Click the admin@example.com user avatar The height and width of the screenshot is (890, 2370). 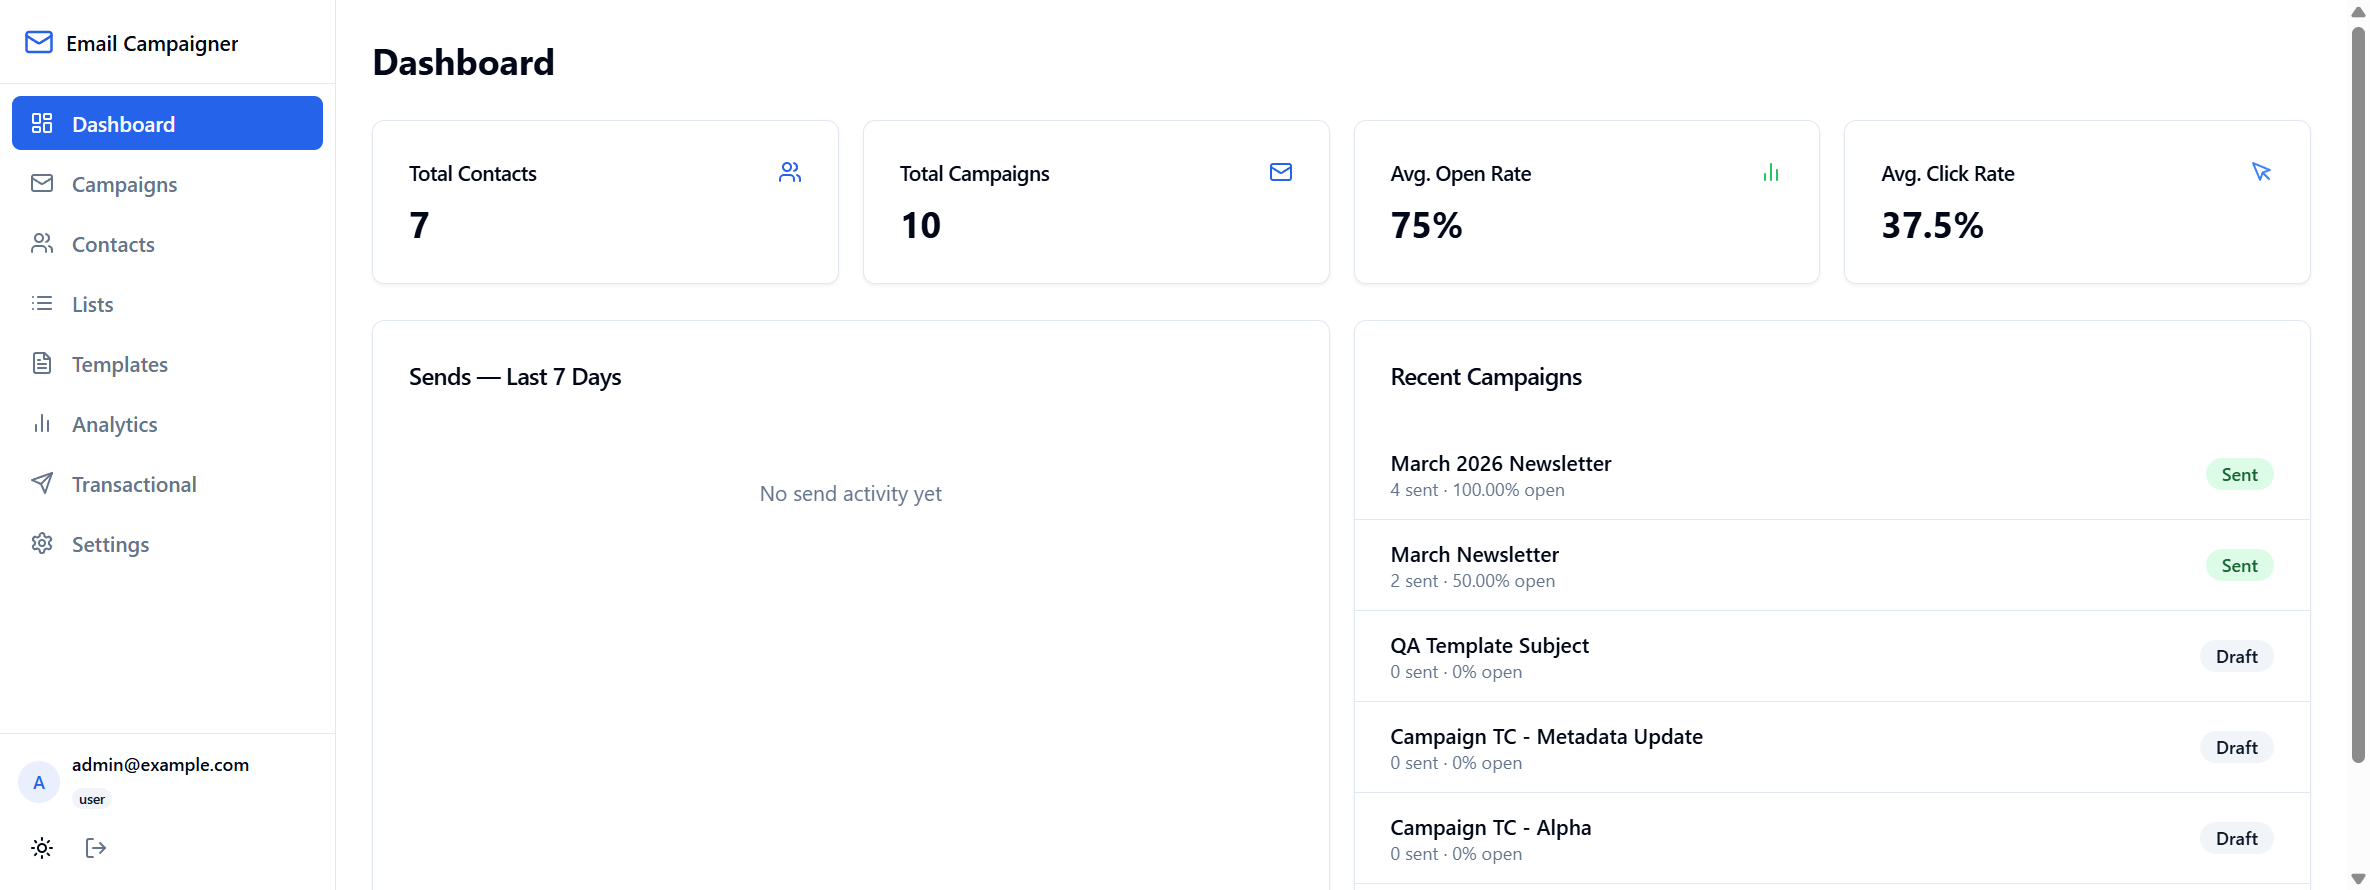coord(39,782)
